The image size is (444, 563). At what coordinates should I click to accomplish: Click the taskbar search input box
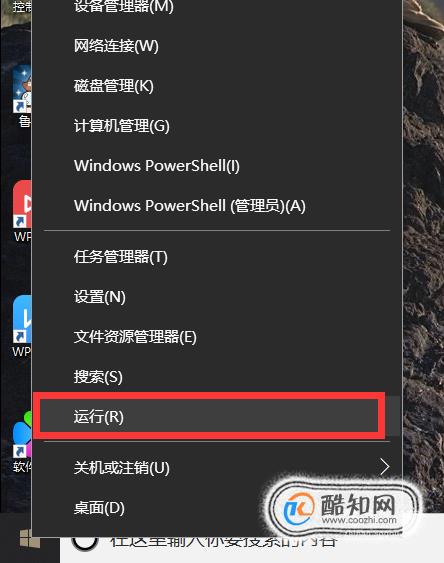click(x=251, y=549)
